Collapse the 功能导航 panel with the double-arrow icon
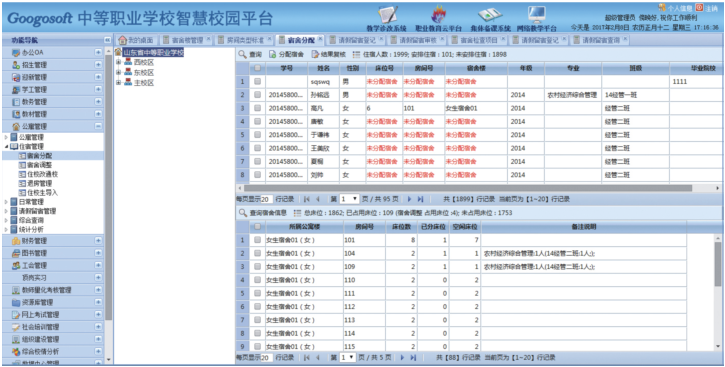 coord(107,40)
